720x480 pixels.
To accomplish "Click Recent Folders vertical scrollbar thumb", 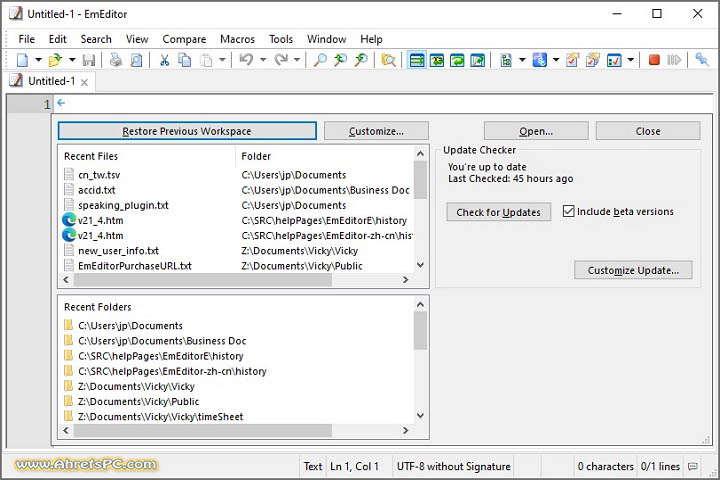I will (420, 331).
